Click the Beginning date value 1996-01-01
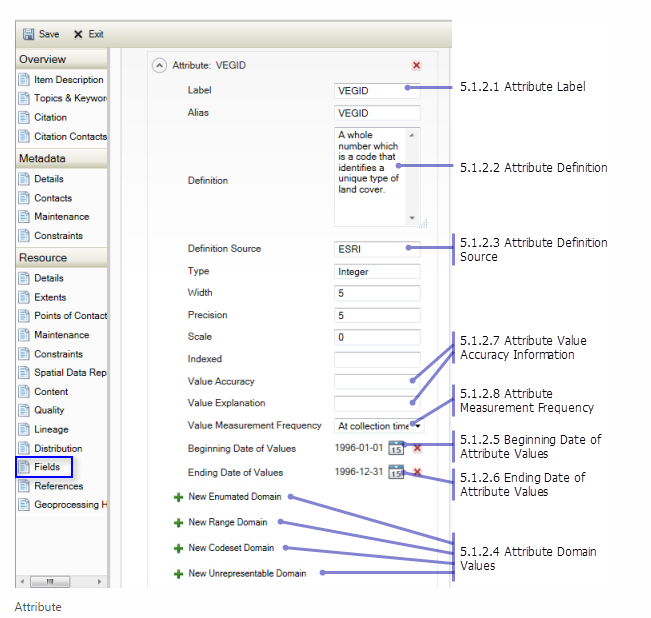This screenshot has height=618, width=651. 359,448
